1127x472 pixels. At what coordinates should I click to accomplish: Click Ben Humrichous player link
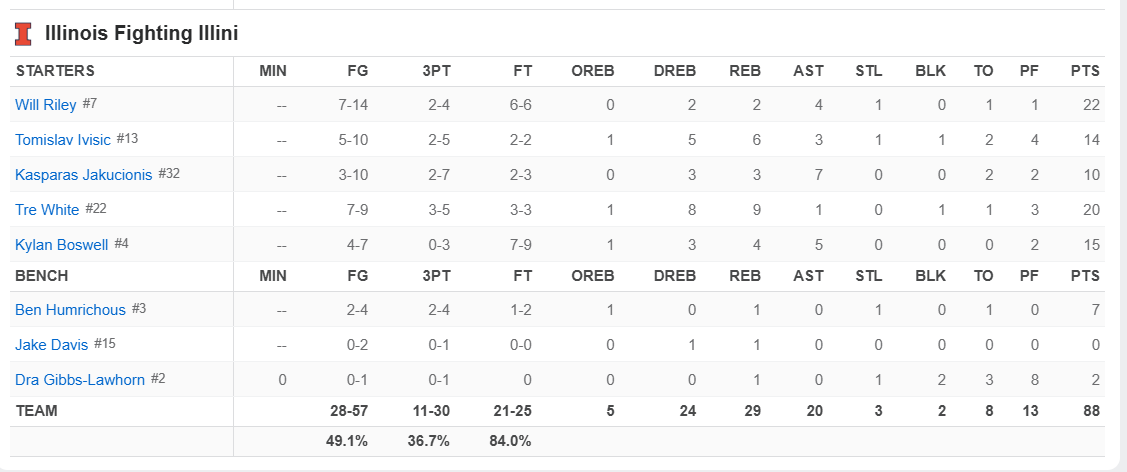click(70, 310)
